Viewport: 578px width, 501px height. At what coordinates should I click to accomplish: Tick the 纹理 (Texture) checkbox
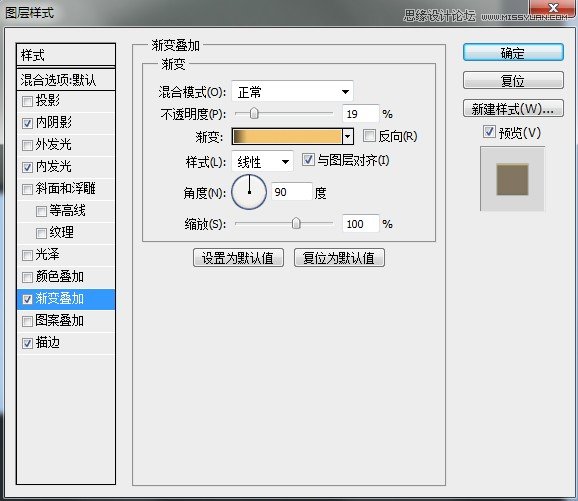pyautogui.click(x=41, y=233)
